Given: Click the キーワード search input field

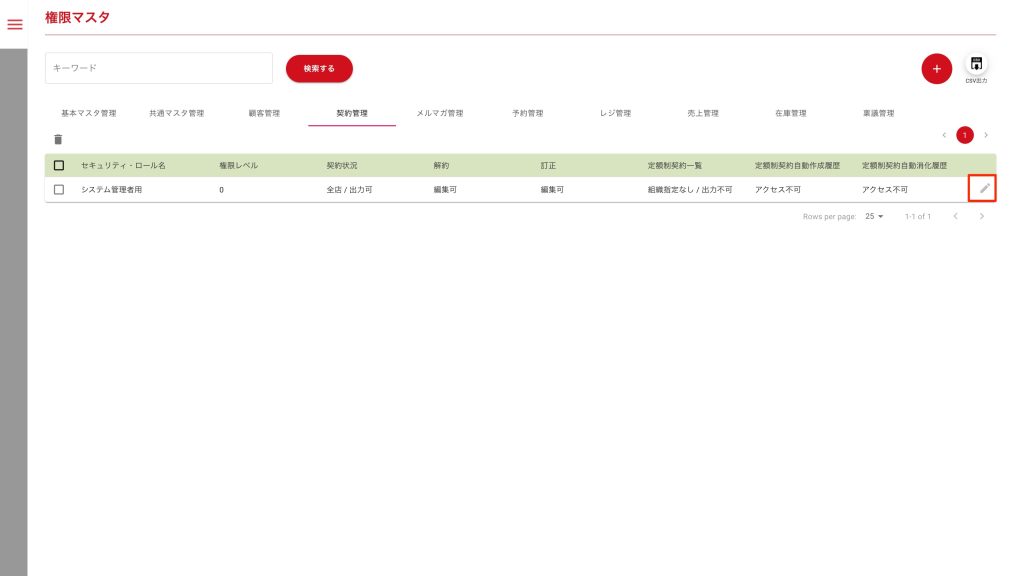Looking at the screenshot, I should coord(159,68).
